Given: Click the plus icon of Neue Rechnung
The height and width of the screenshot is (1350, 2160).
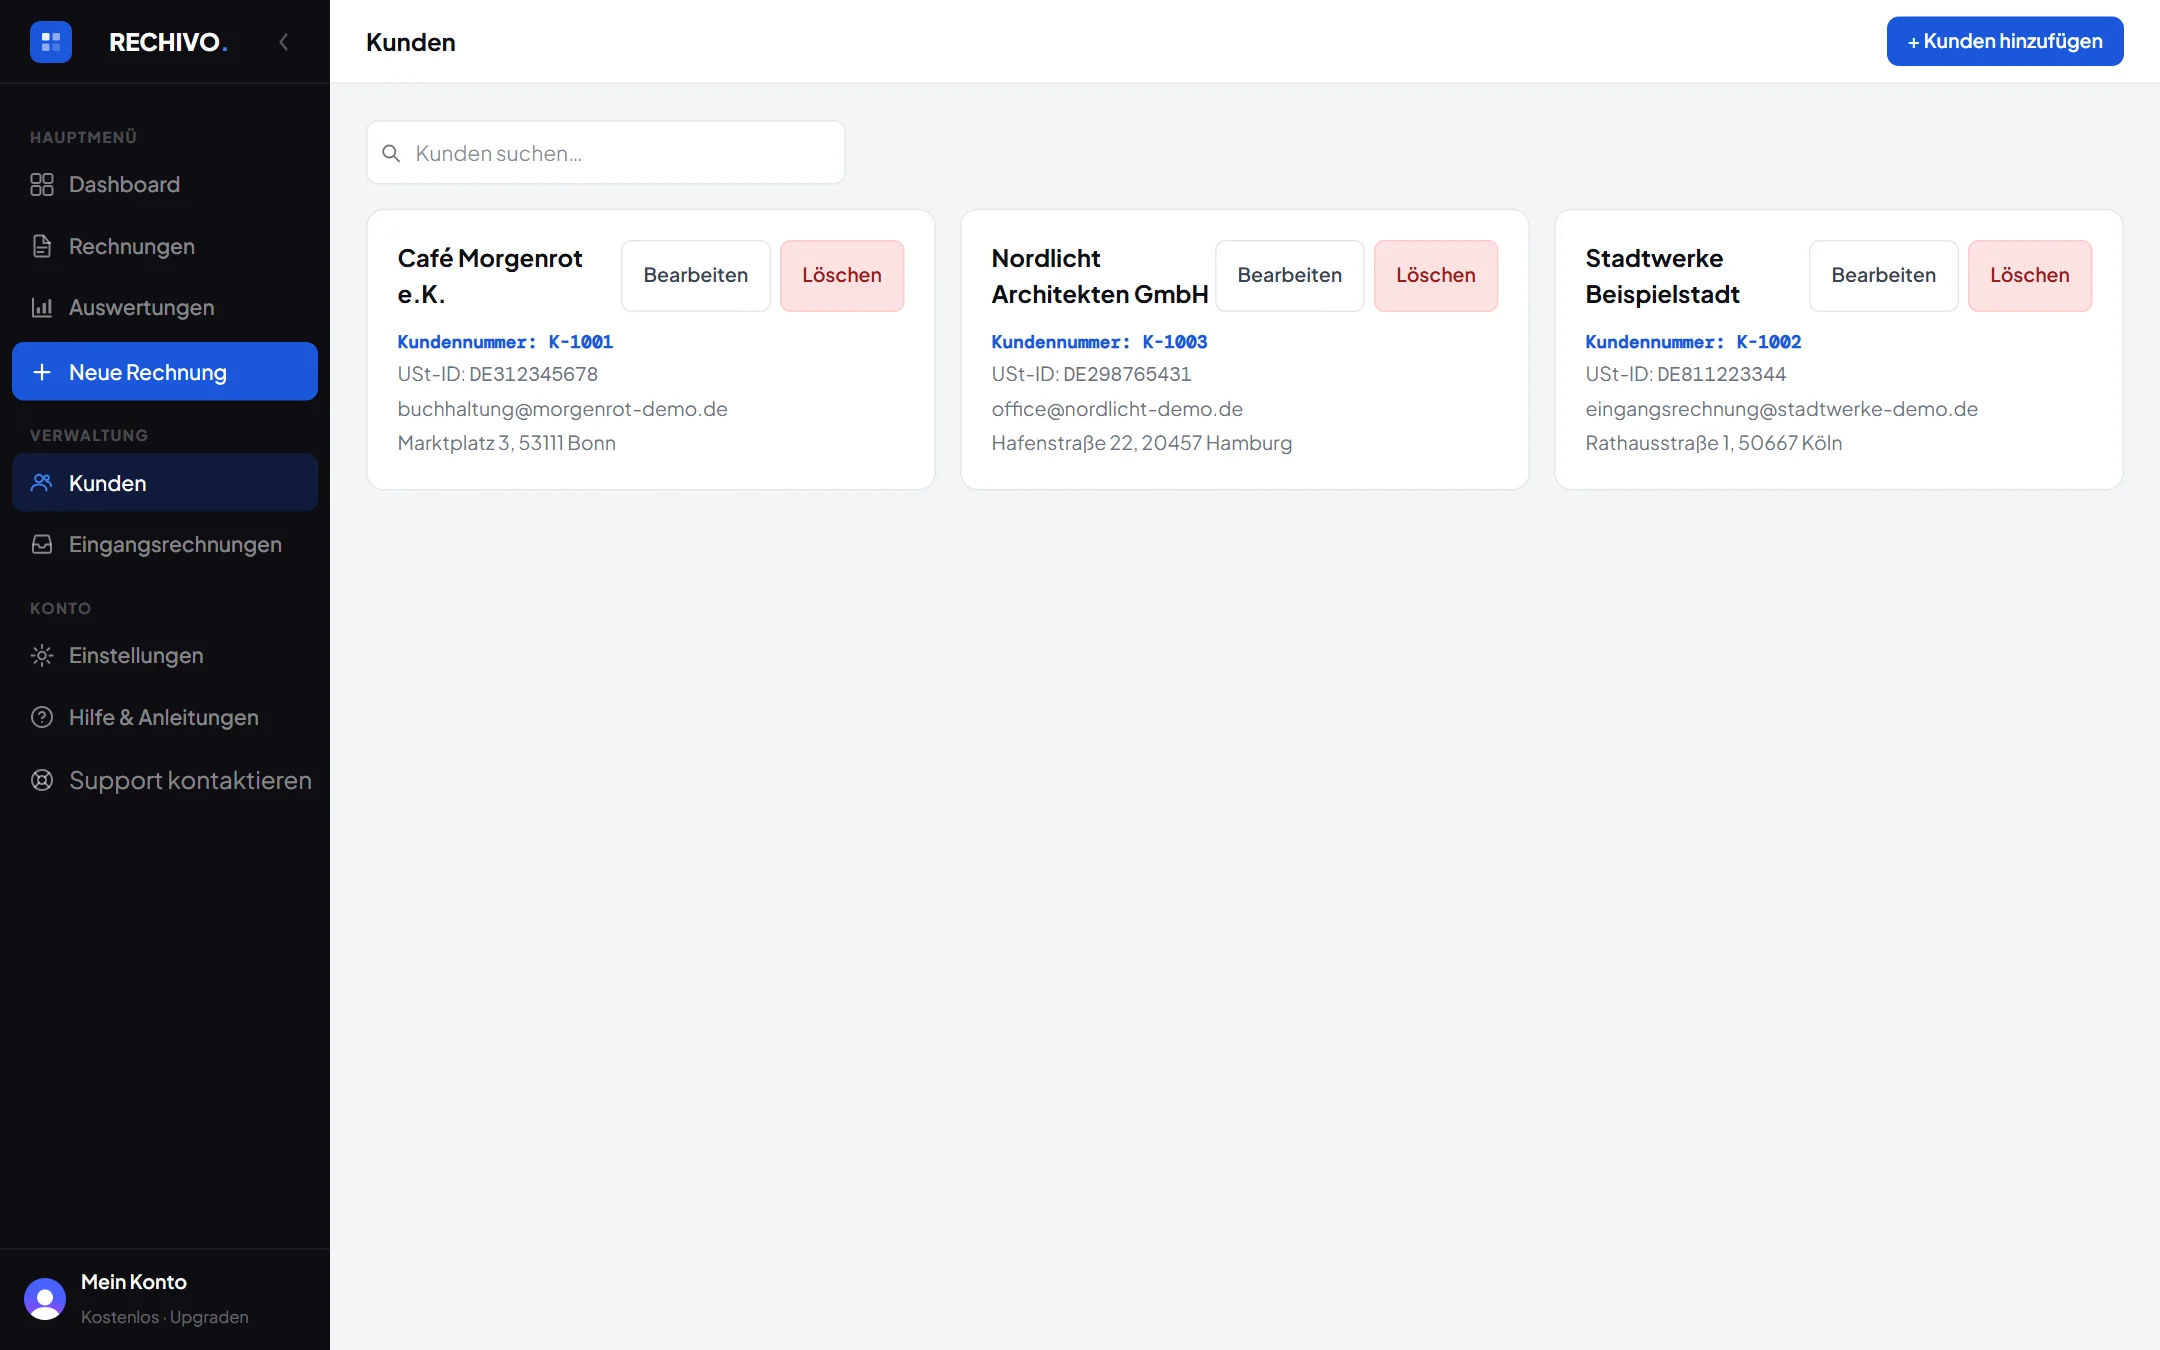Looking at the screenshot, I should coord(42,372).
